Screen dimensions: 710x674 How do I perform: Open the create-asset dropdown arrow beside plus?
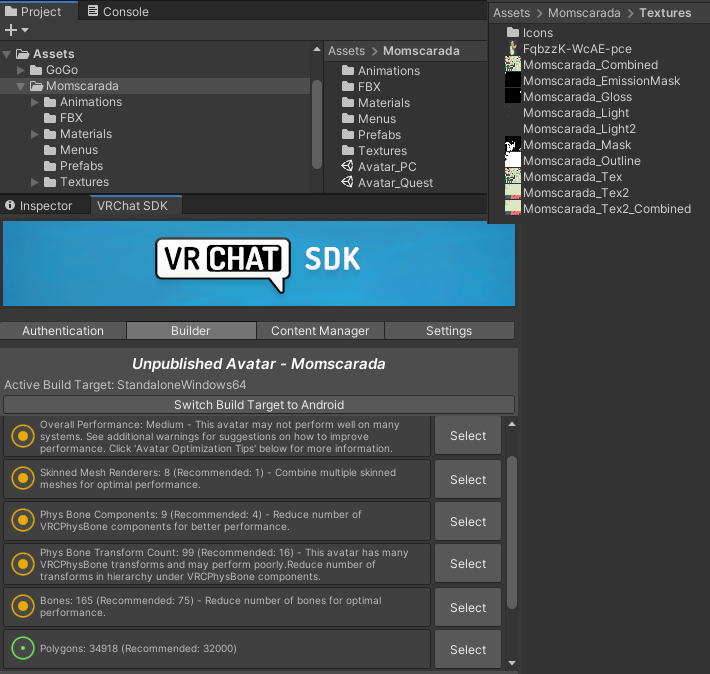point(25,30)
